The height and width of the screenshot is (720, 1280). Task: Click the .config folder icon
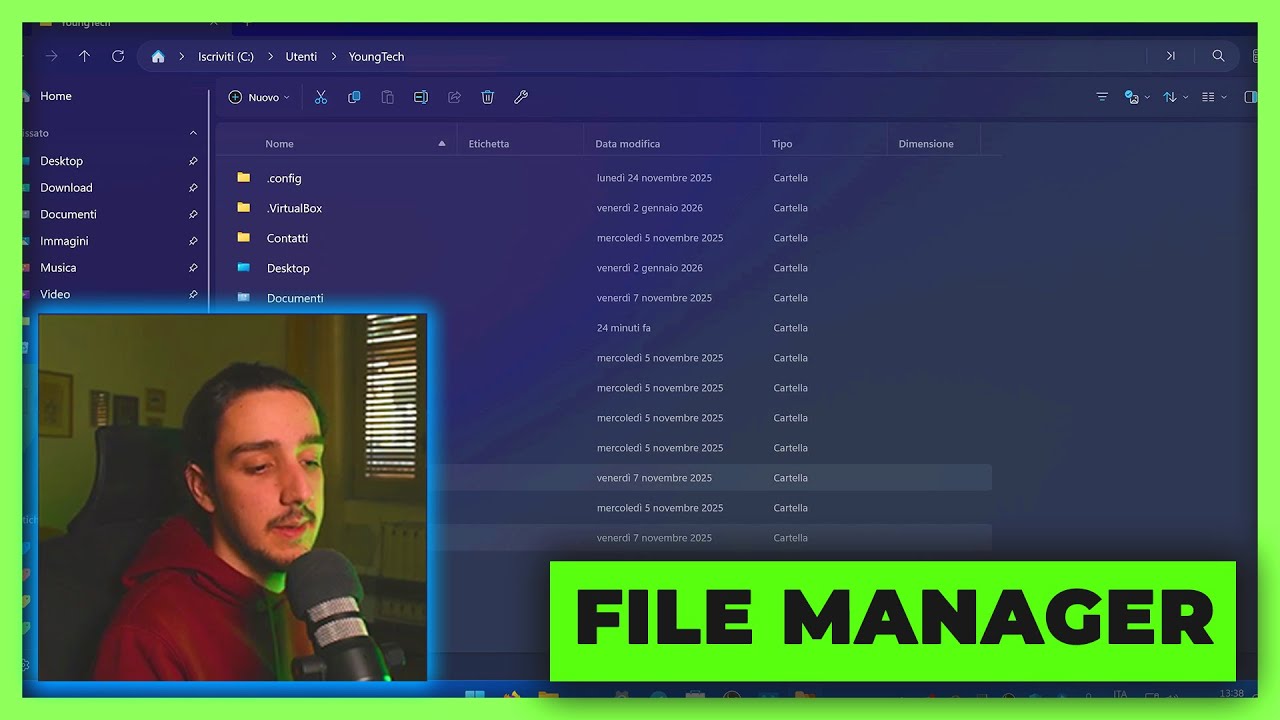point(244,177)
